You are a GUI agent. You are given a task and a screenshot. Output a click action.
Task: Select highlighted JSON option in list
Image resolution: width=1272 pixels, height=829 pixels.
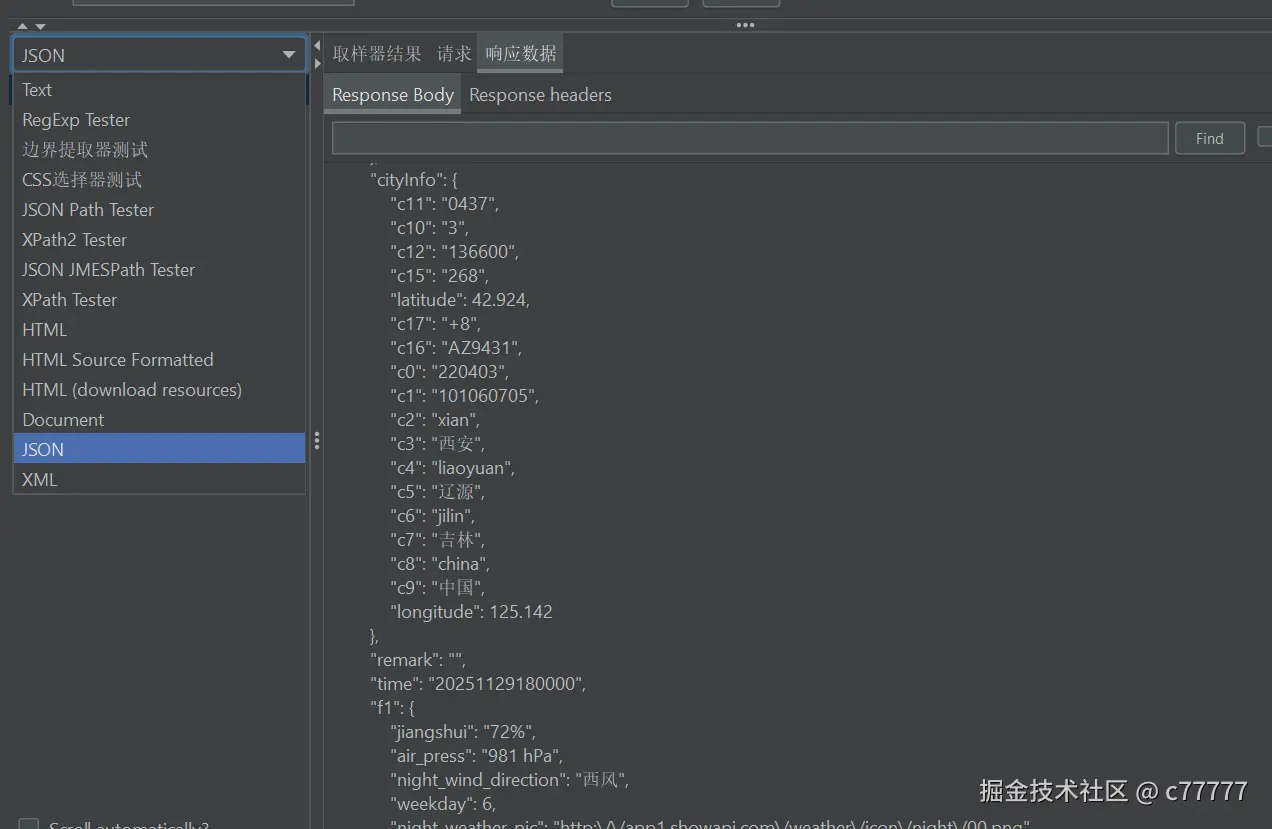(158, 449)
